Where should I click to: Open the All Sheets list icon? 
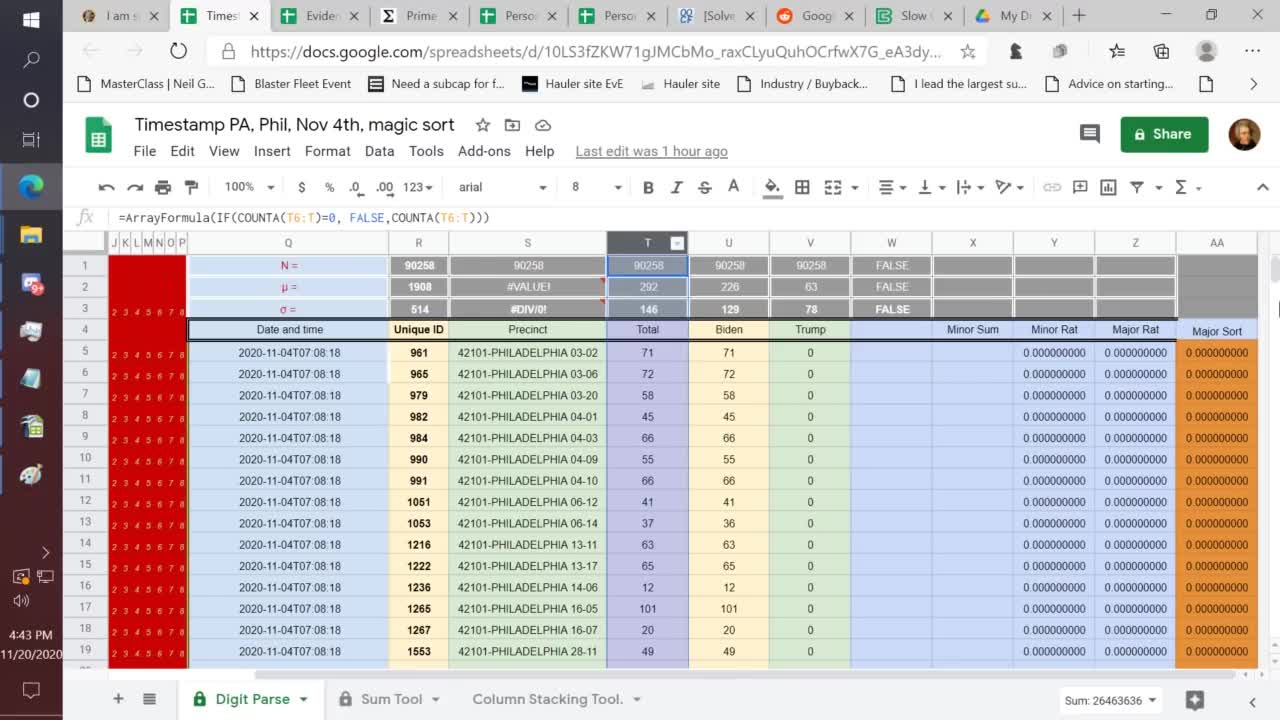click(x=149, y=699)
